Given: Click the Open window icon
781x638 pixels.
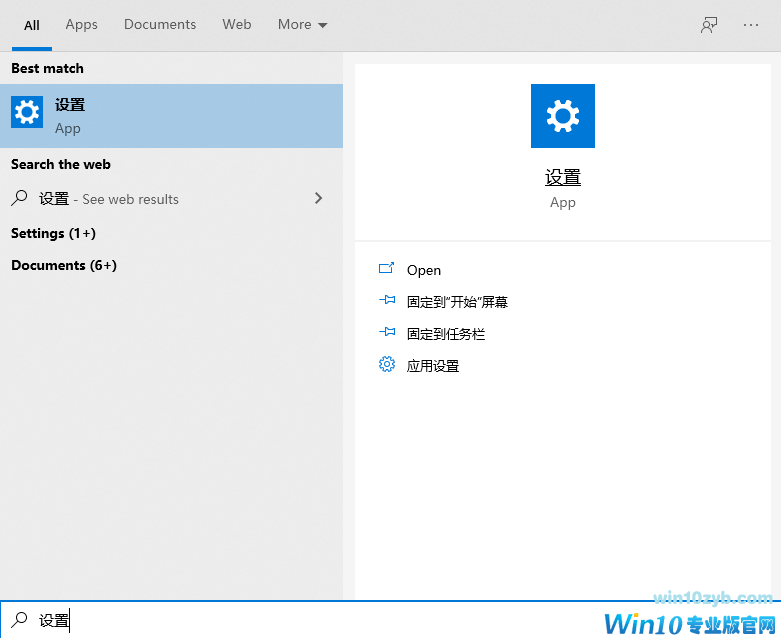Looking at the screenshot, I should pyautogui.click(x=387, y=268).
